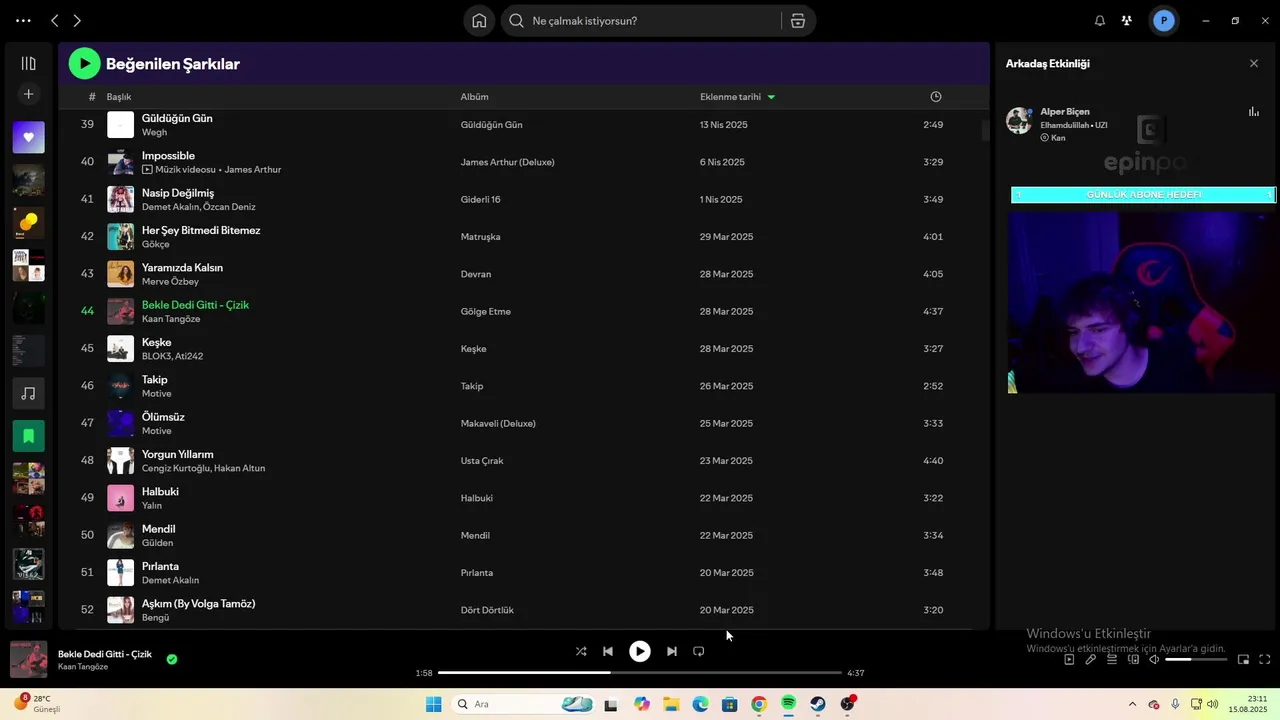Open the three-dots app menu

pos(23,21)
